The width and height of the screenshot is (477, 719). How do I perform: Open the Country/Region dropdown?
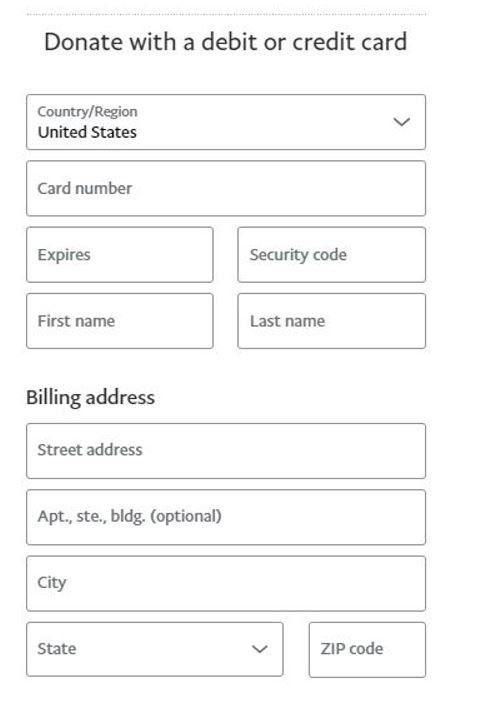(x=226, y=122)
